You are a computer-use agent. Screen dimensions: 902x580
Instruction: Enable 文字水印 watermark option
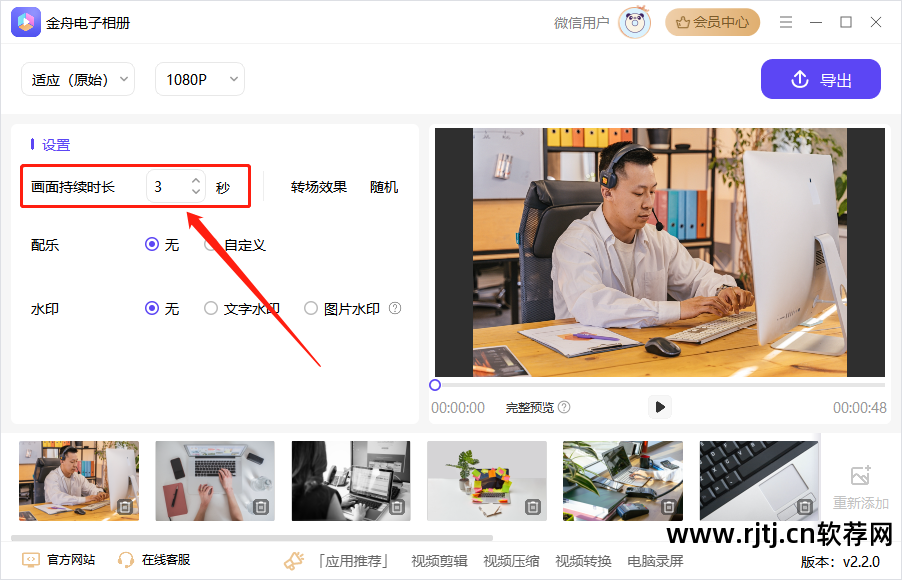(210, 308)
